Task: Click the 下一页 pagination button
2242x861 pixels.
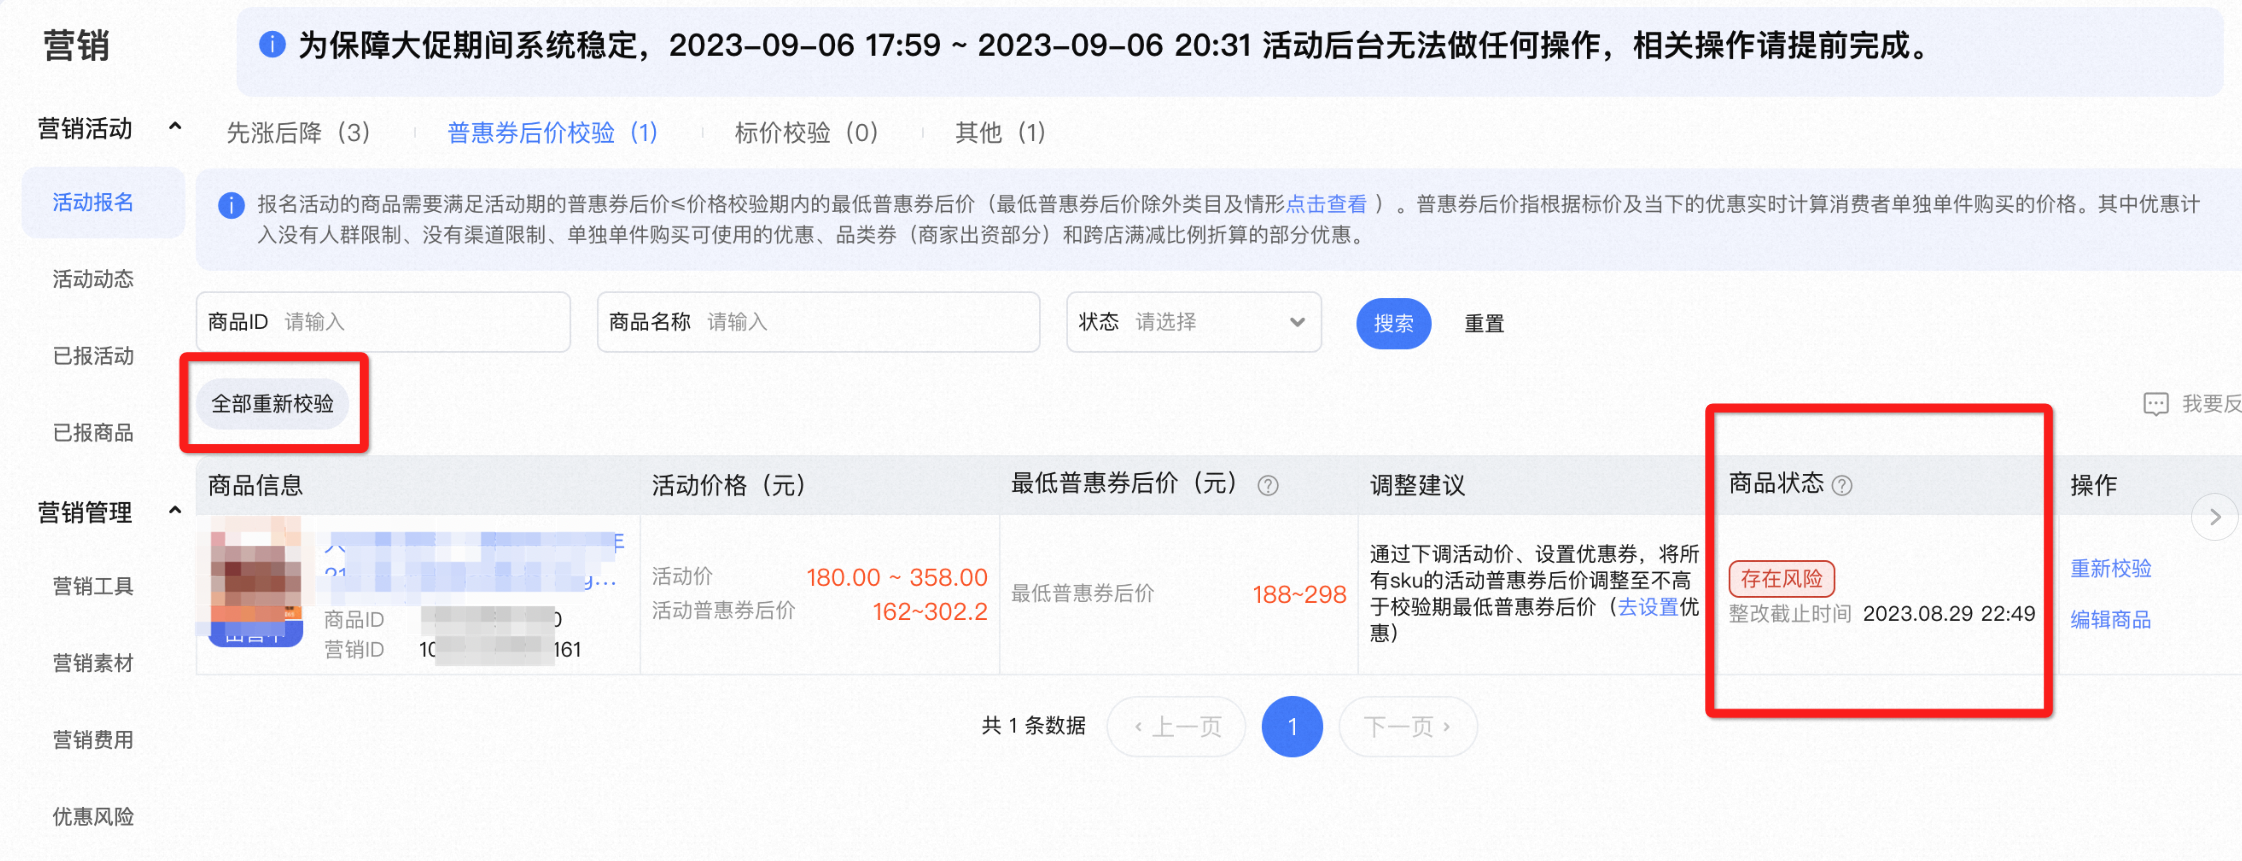Action: point(1407,727)
